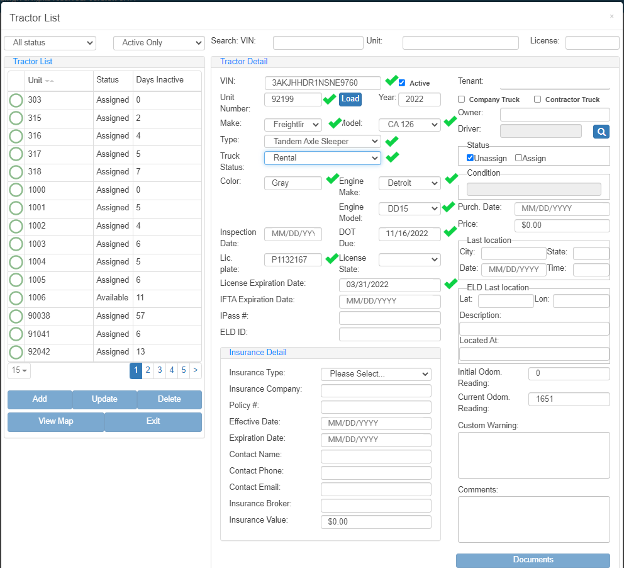
Task: Open the Documents button
Action: pos(533,560)
